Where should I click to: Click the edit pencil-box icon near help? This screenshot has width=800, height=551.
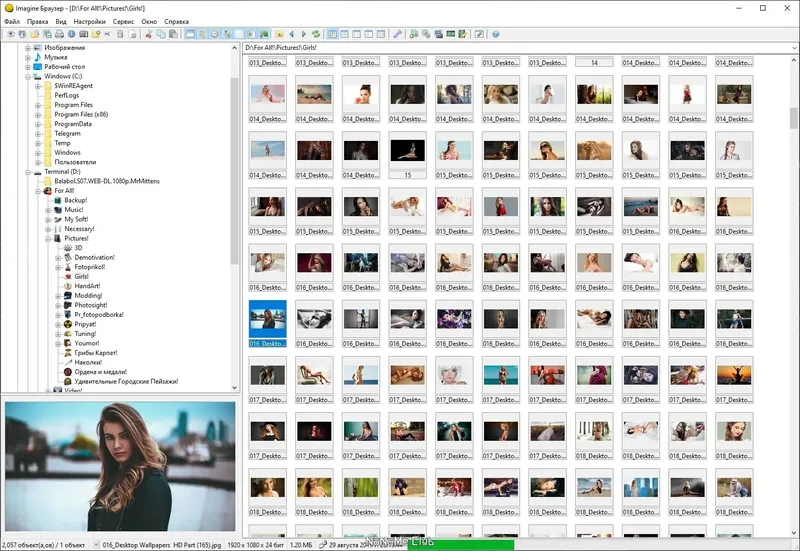[x=480, y=34]
